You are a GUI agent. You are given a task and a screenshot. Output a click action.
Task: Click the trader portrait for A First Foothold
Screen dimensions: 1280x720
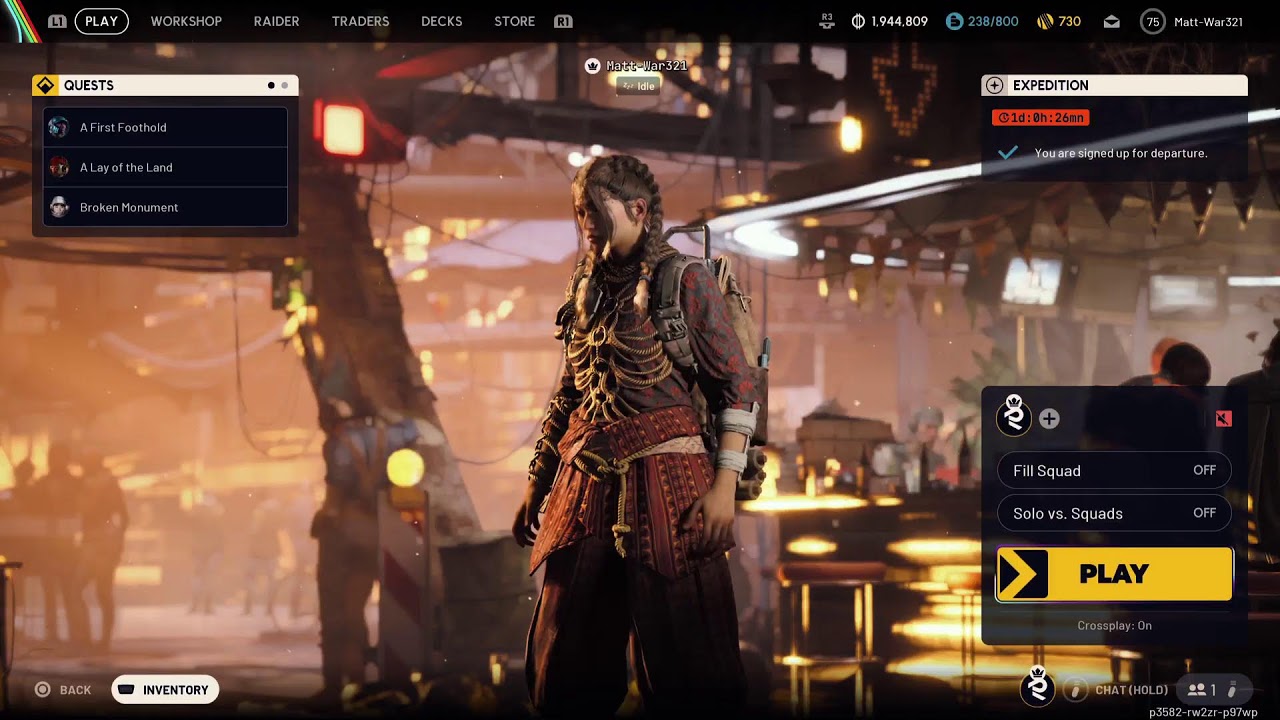point(59,127)
